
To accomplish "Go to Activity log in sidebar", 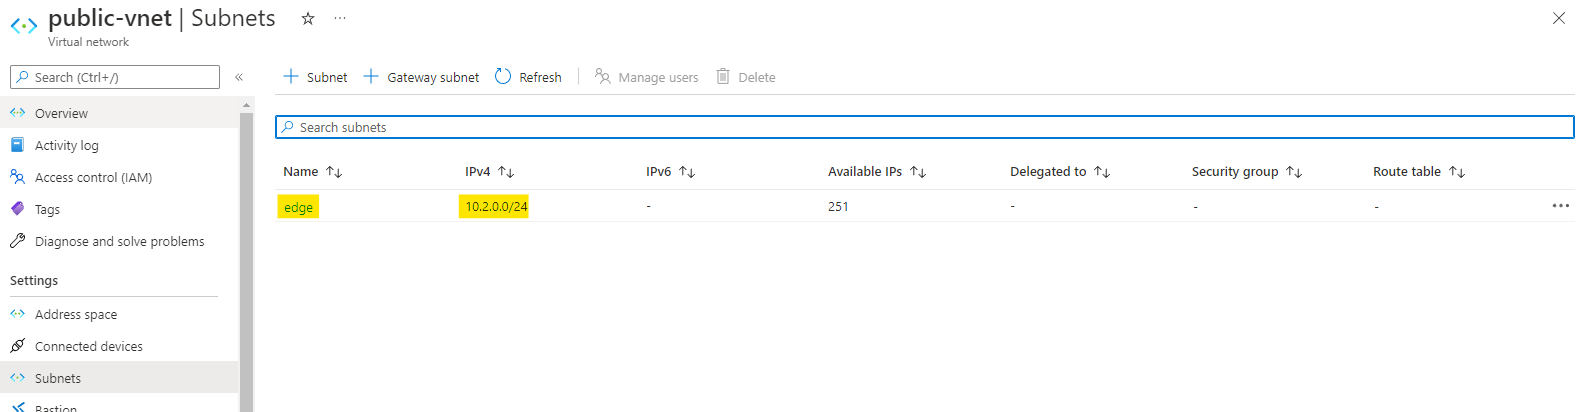I will coord(66,146).
